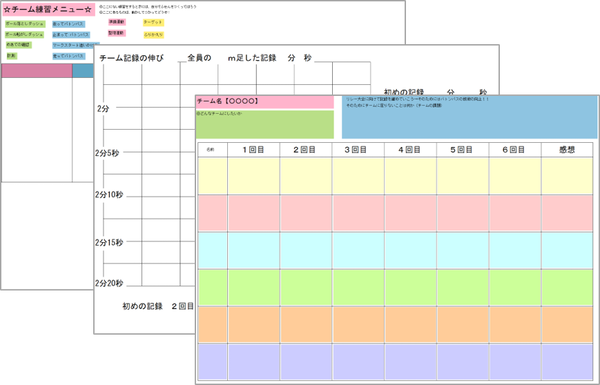600x385 pixels.
Task: Select the 6回目 column header
Action: click(515, 150)
